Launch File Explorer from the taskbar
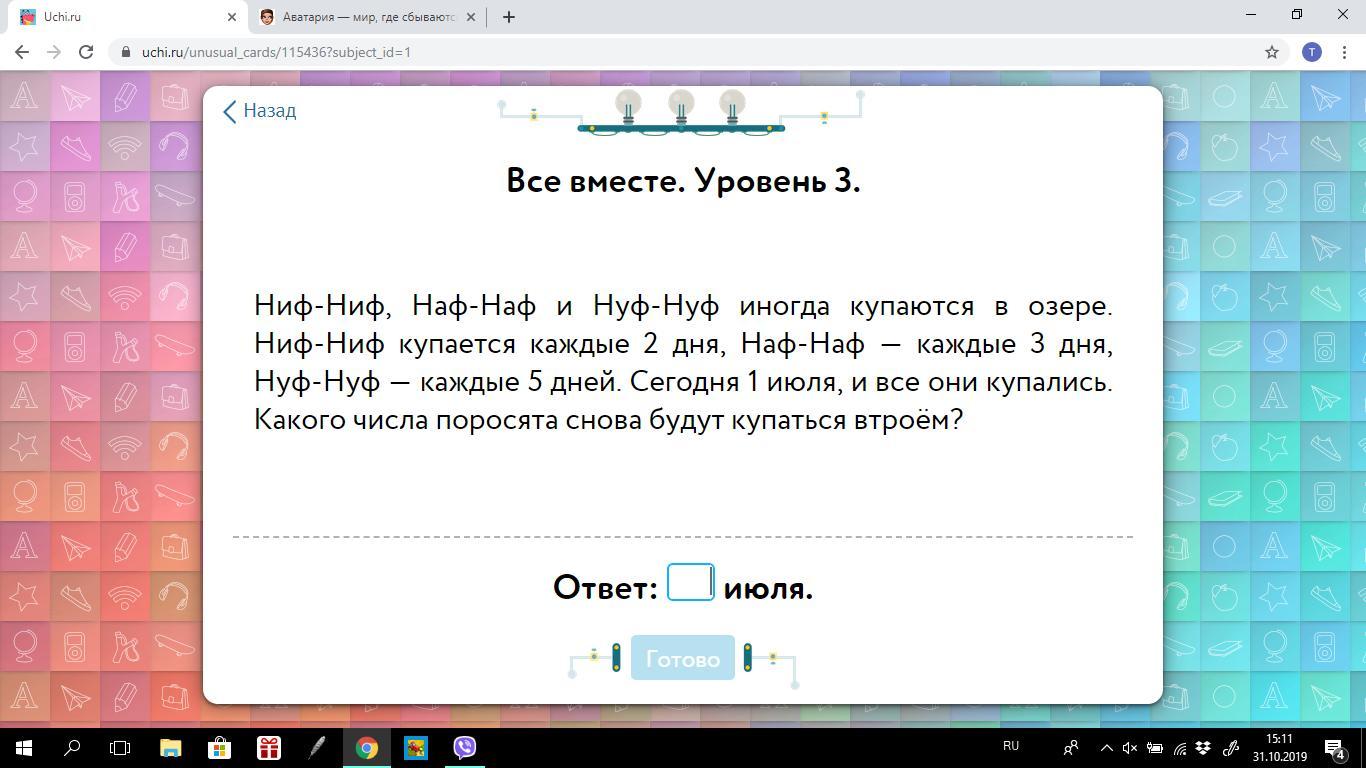The image size is (1366, 768). [x=170, y=747]
